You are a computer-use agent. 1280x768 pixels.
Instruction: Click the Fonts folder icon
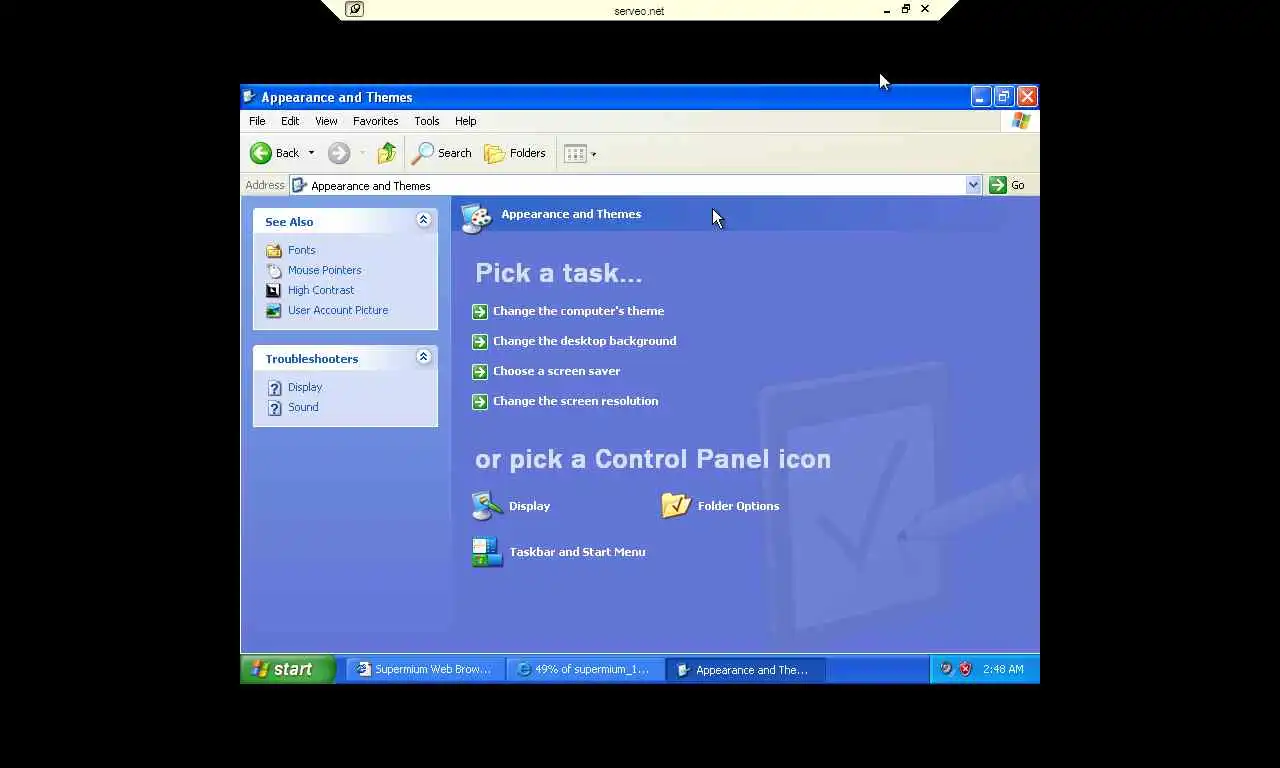[x=274, y=250]
